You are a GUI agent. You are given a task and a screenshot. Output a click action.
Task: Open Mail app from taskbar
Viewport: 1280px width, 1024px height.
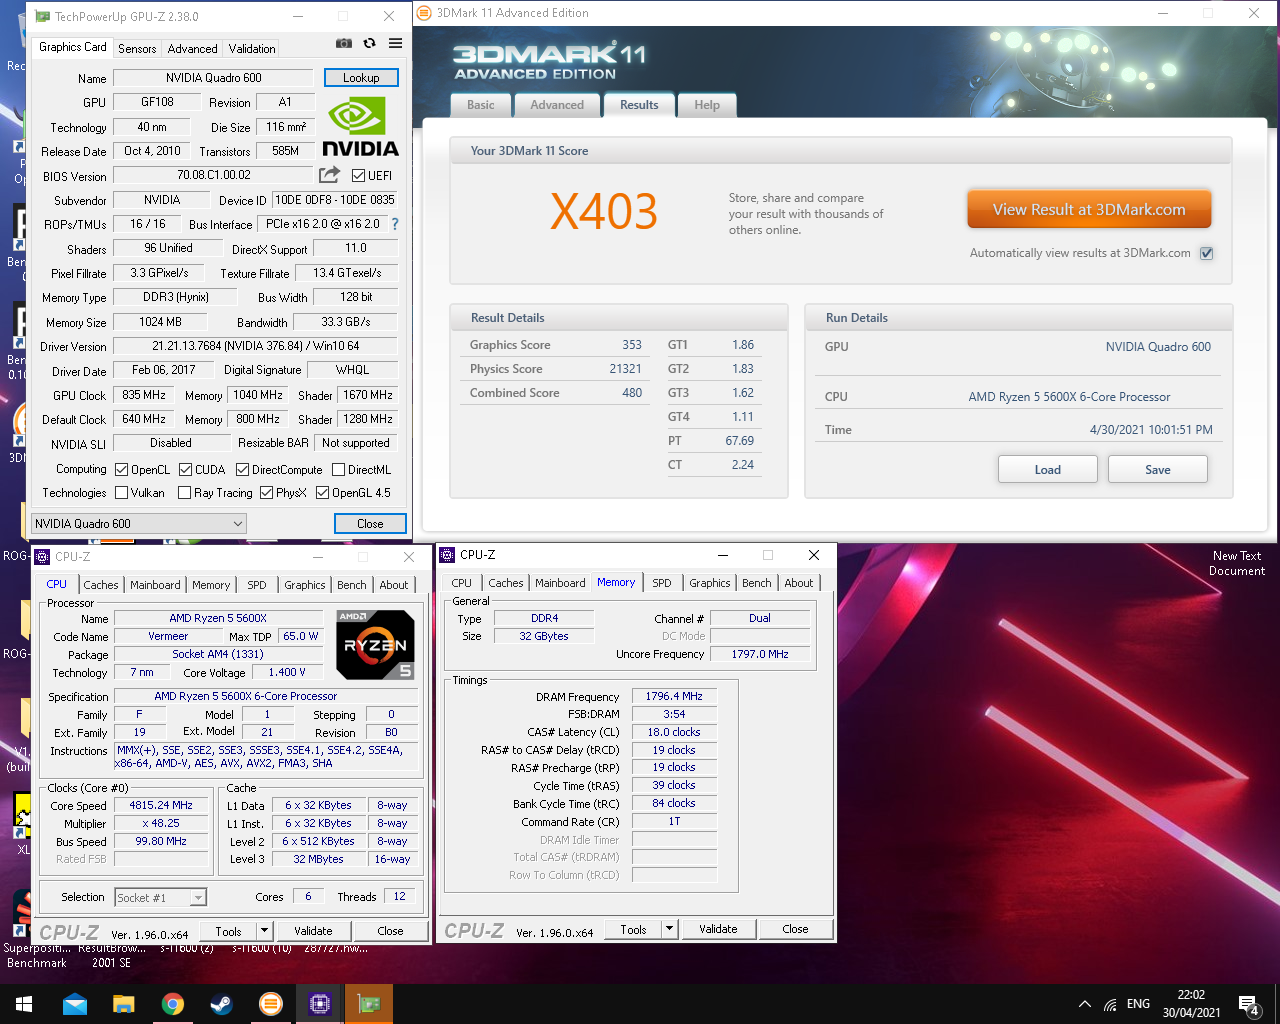75,1004
